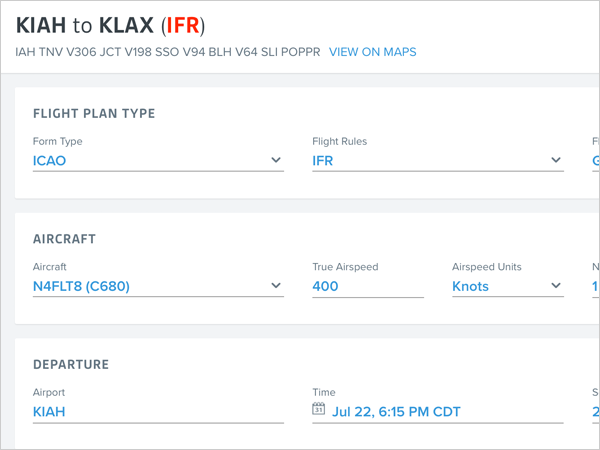Open the Aircraft selector chevron
Viewport: 600px width, 450px height.
coord(276,286)
